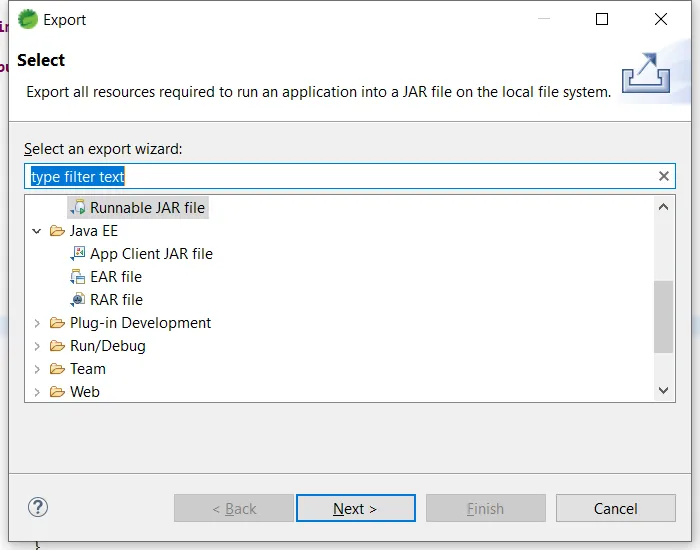Click the App Client JAR file icon
The height and width of the screenshot is (550, 700).
(x=78, y=254)
